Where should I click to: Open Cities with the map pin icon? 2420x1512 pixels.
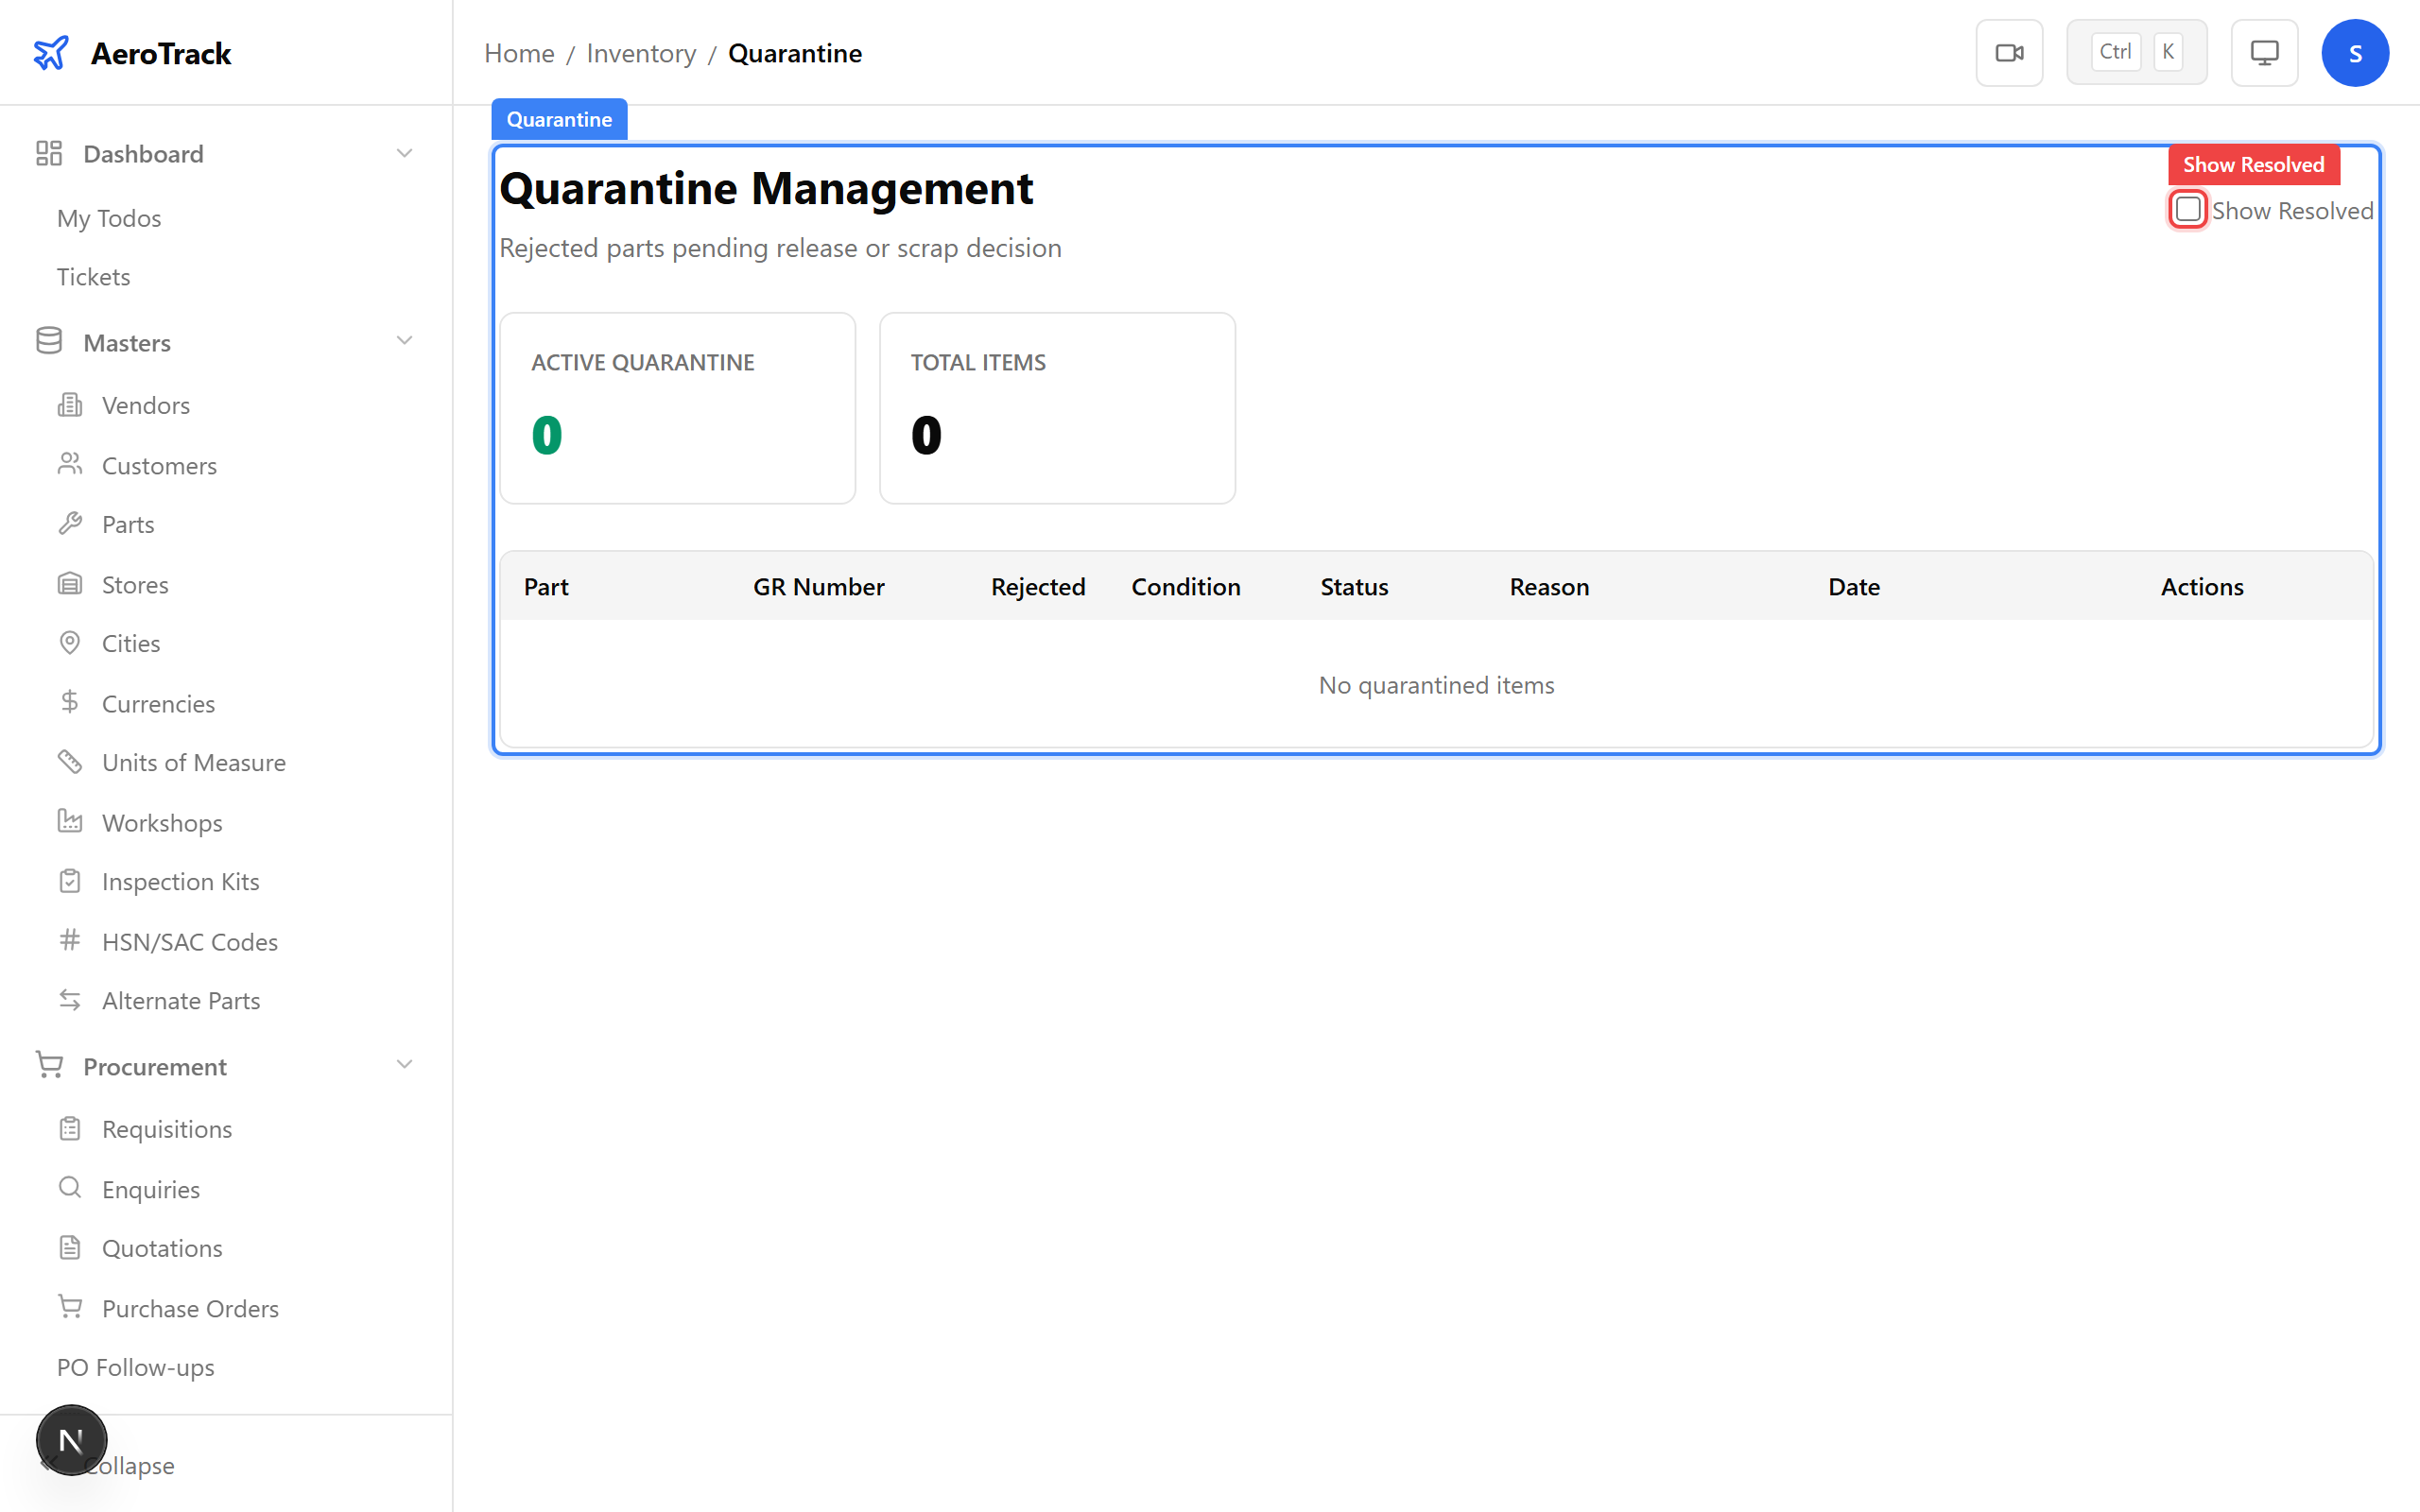(x=70, y=643)
